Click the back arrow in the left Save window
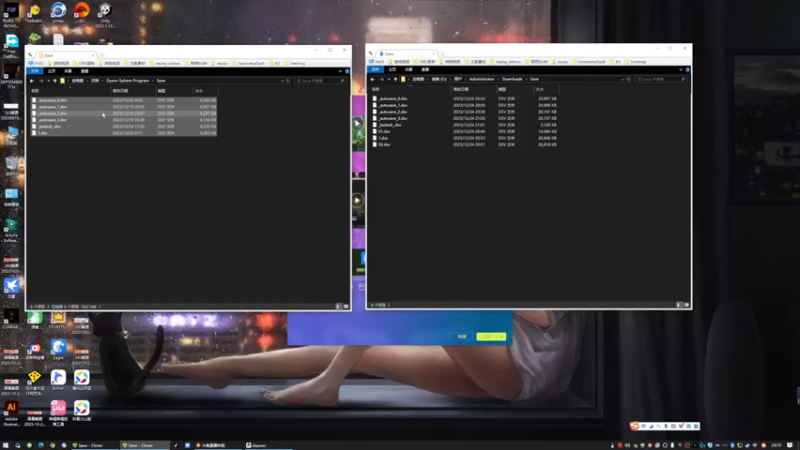Viewport: 800px width, 450px height. click(x=32, y=81)
